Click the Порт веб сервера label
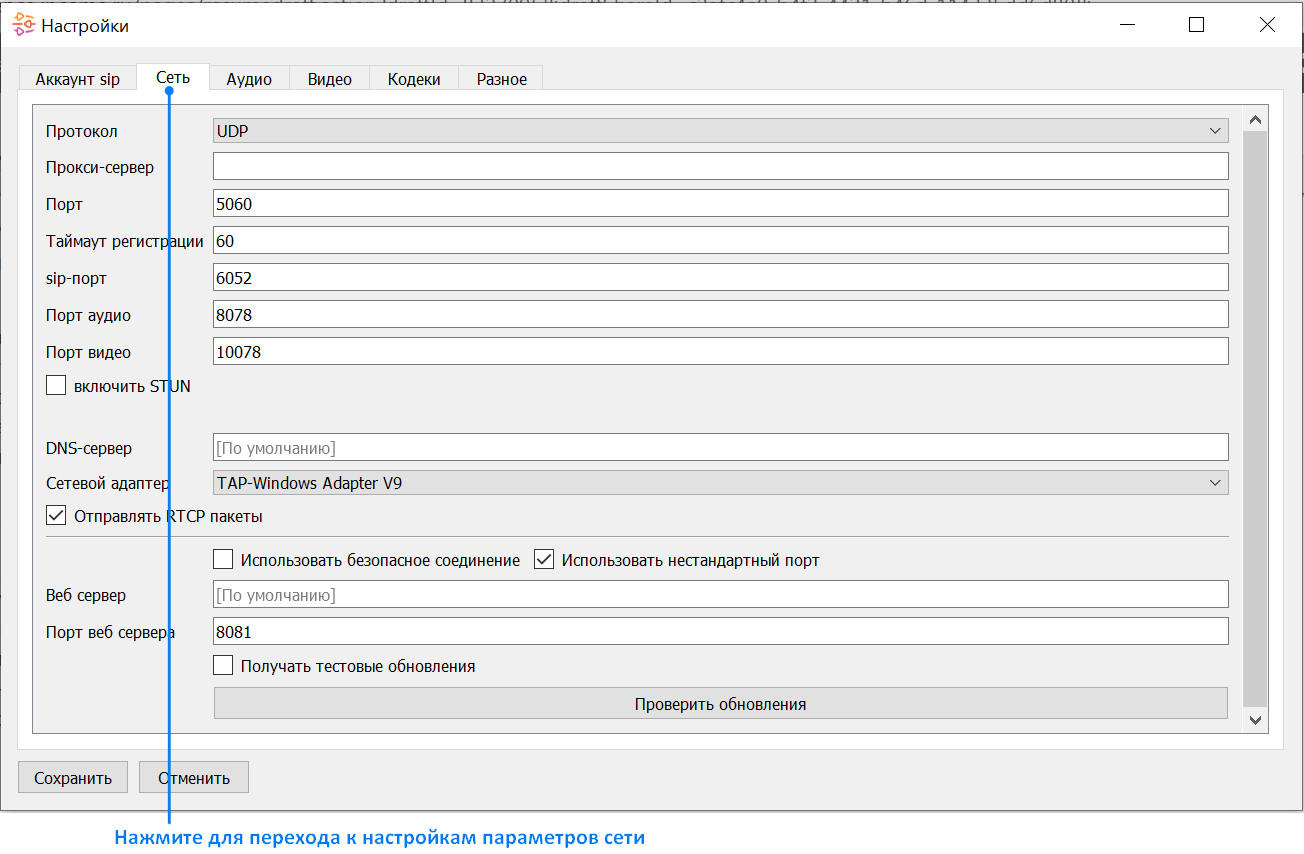Viewport: 1304px width, 854px height. click(111, 632)
